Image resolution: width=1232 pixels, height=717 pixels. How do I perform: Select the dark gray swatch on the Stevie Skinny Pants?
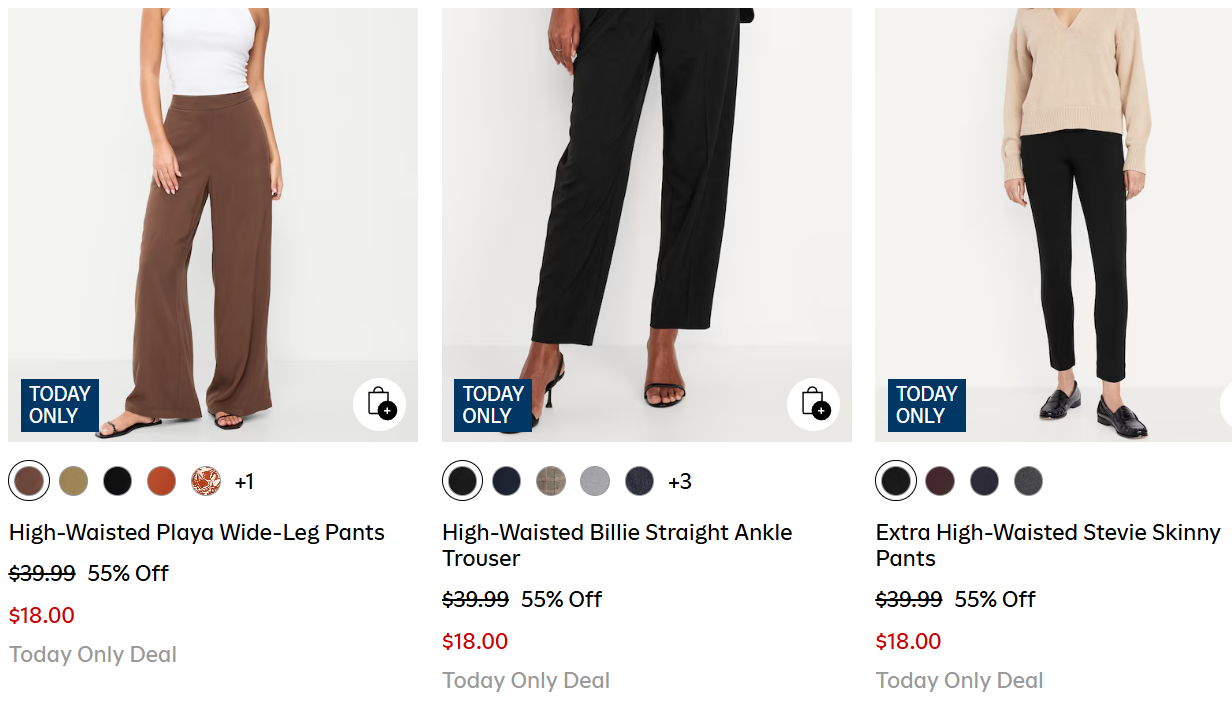click(1028, 480)
